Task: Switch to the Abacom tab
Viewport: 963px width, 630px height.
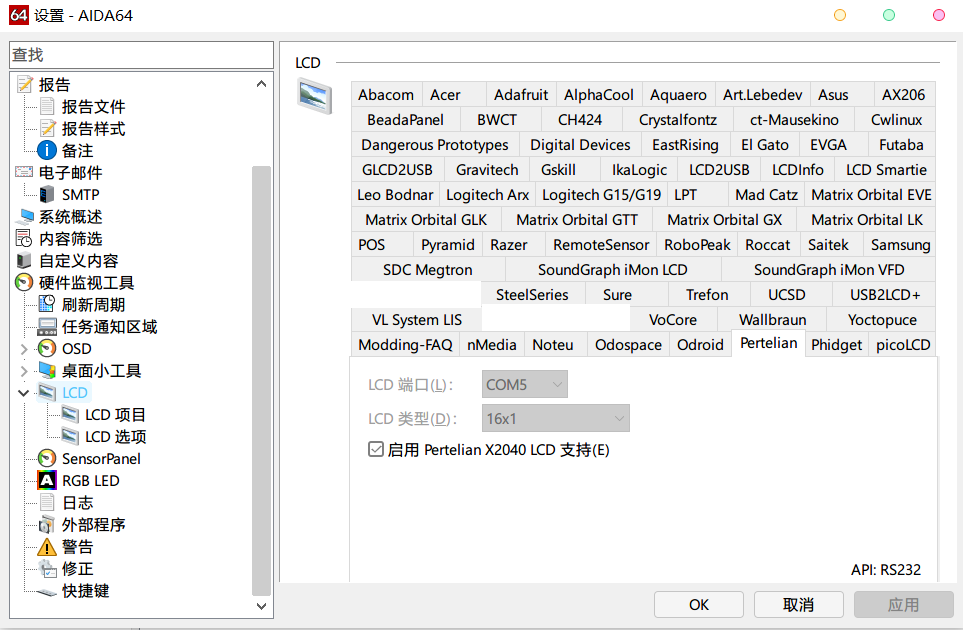Action: pos(386,95)
